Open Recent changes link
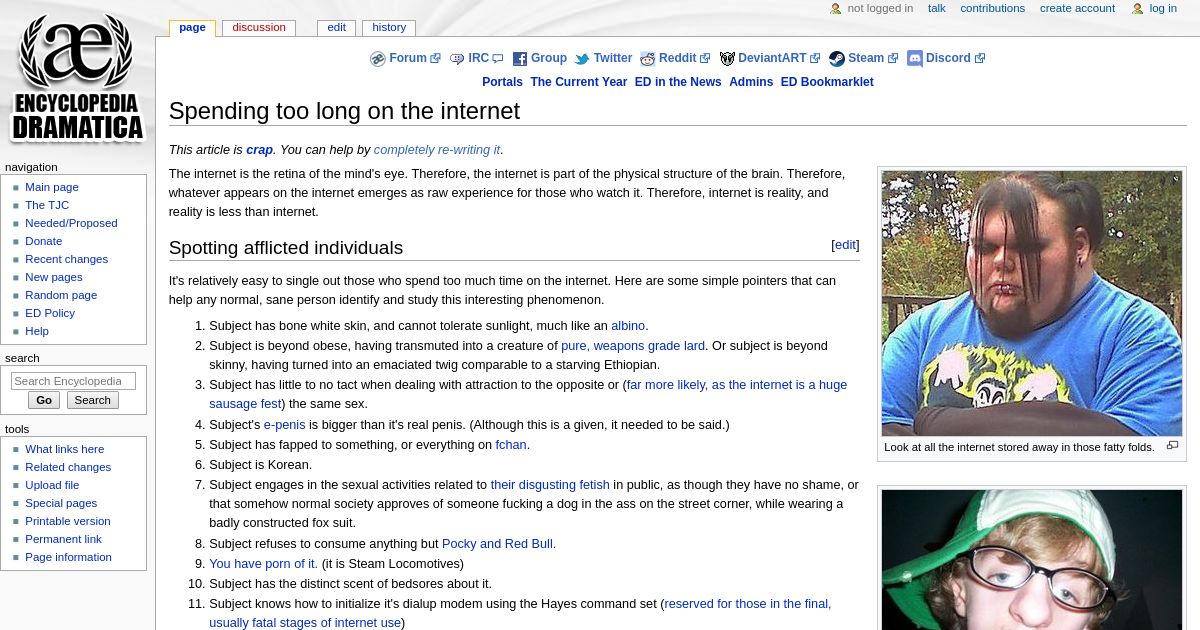 (x=66, y=259)
